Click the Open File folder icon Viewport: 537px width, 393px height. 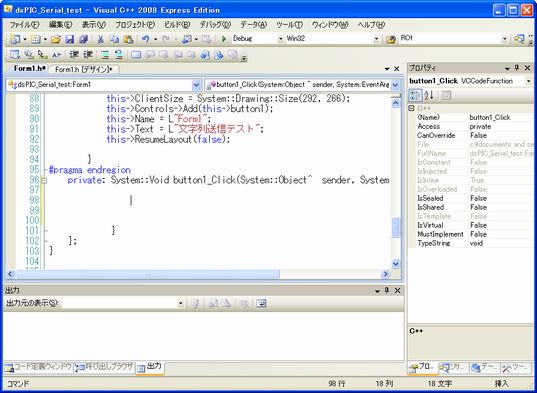(56, 39)
